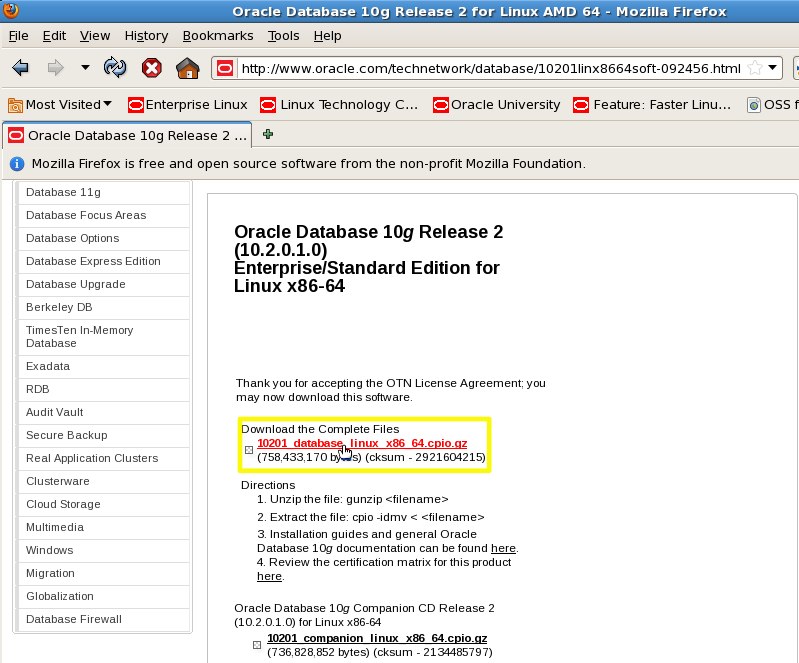Open Real Application Clusters in the sidebar
Viewport: 799px width, 663px height.
coord(103,458)
